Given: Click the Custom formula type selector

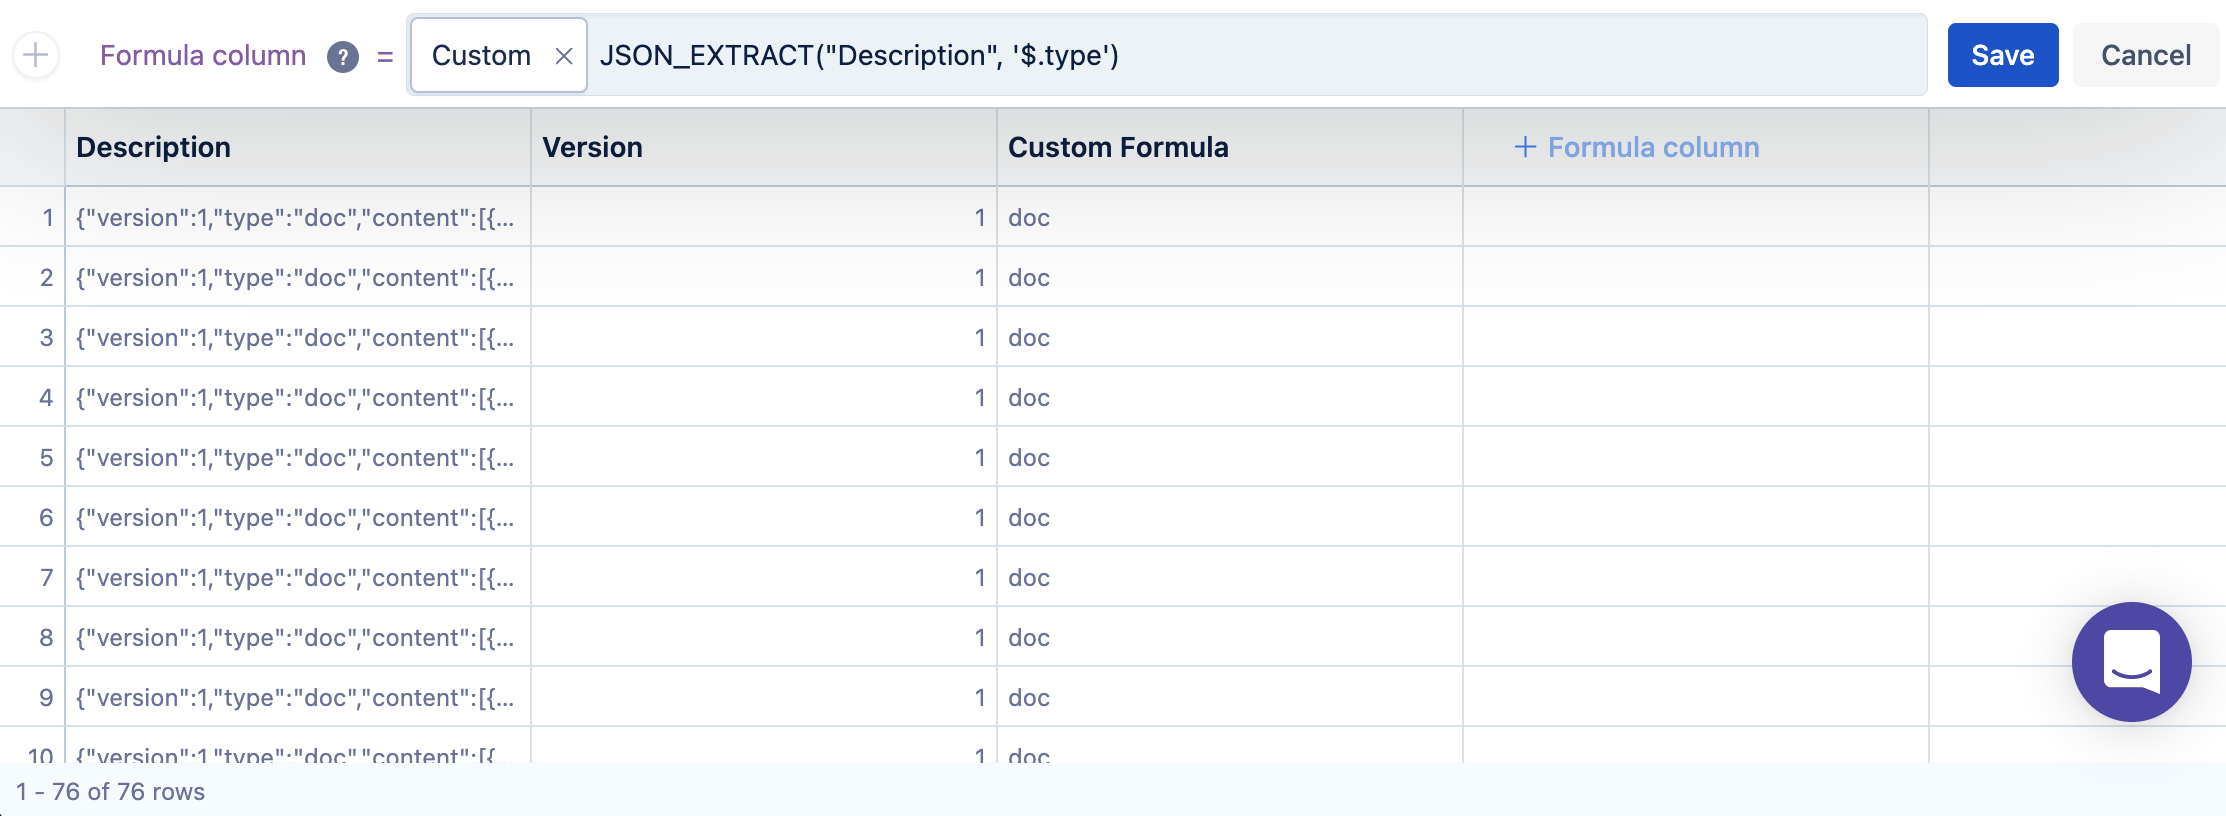Looking at the screenshot, I should pyautogui.click(x=481, y=56).
